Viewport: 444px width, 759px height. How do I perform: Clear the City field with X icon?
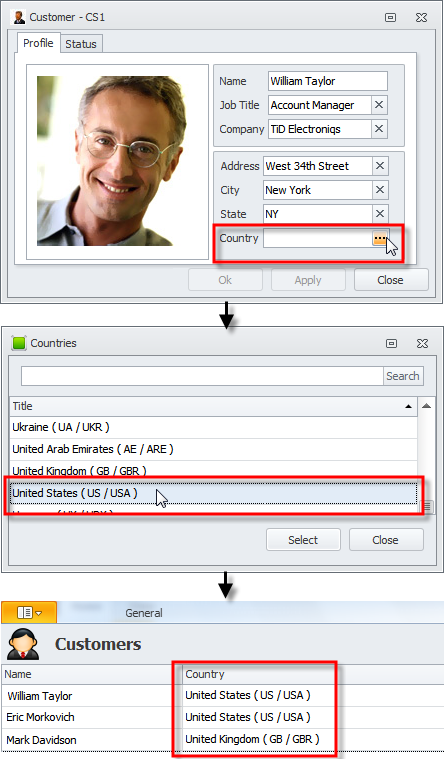pos(380,190)
